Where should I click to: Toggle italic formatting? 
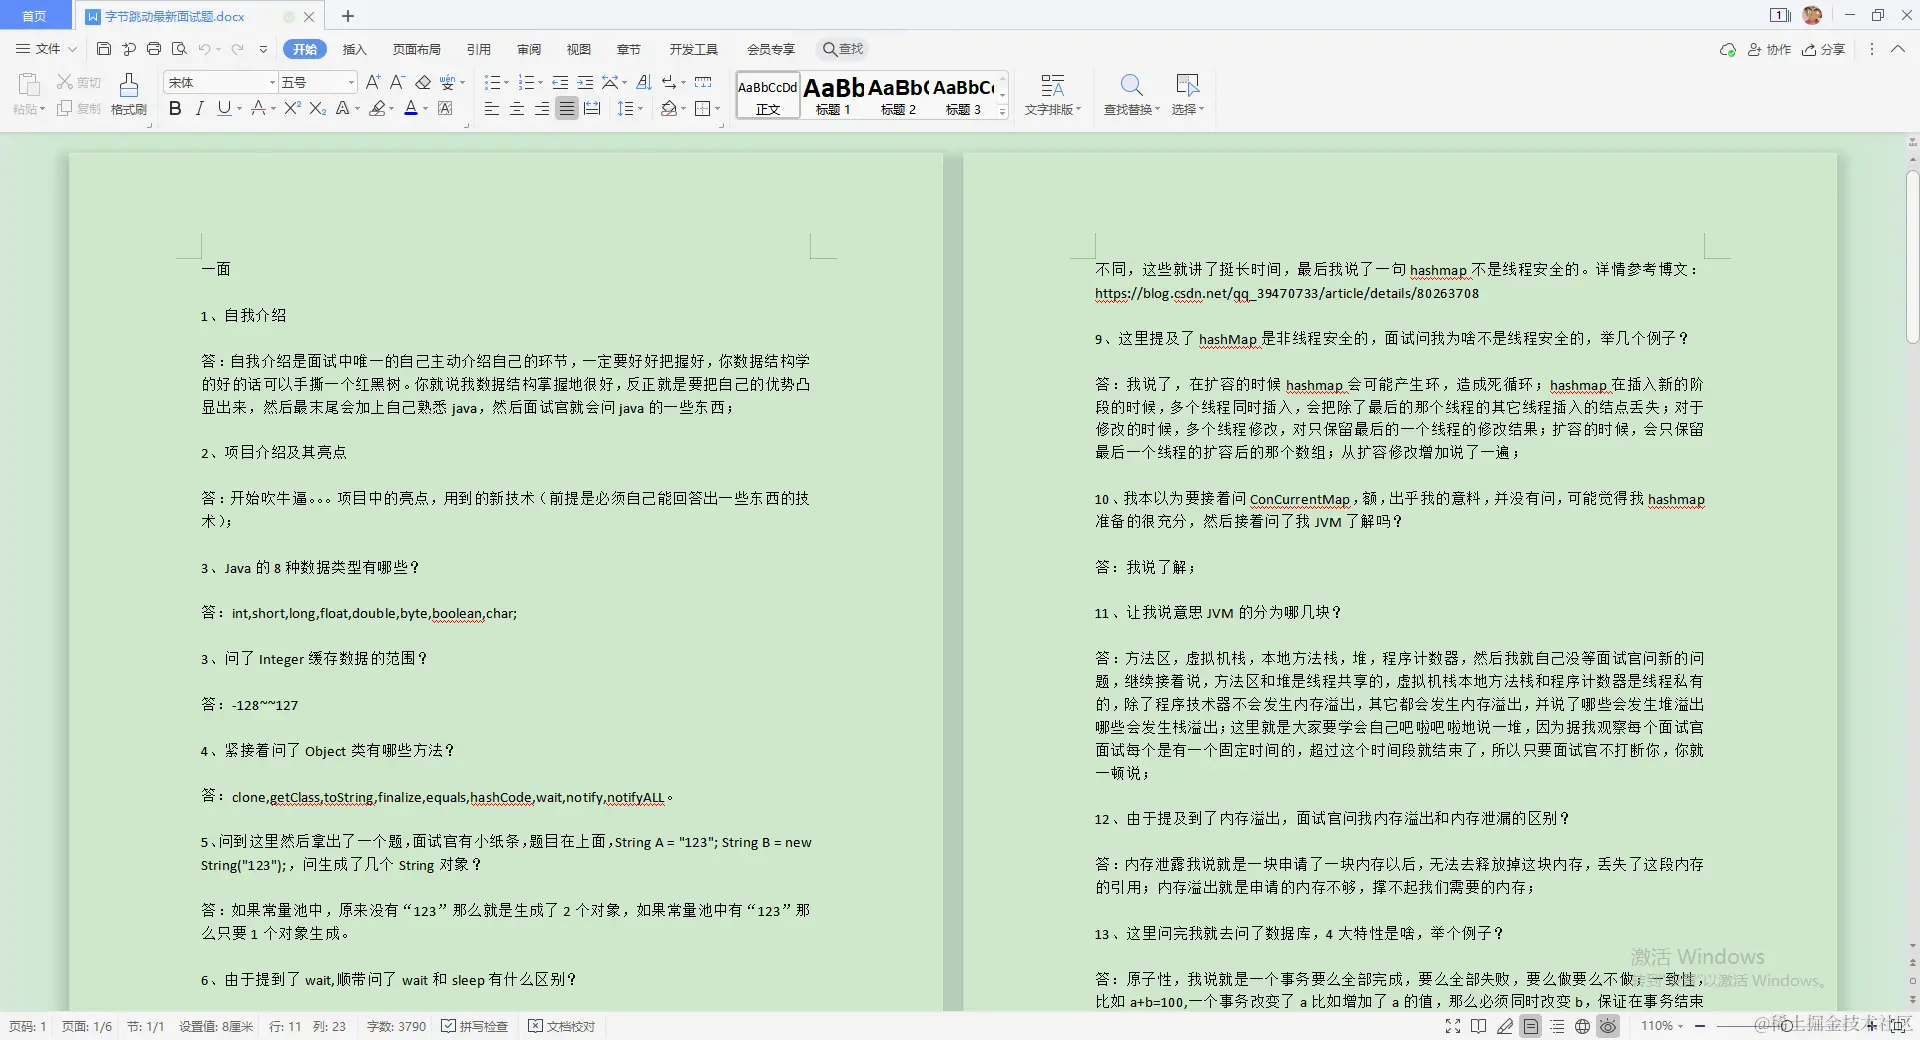(199, 108)
